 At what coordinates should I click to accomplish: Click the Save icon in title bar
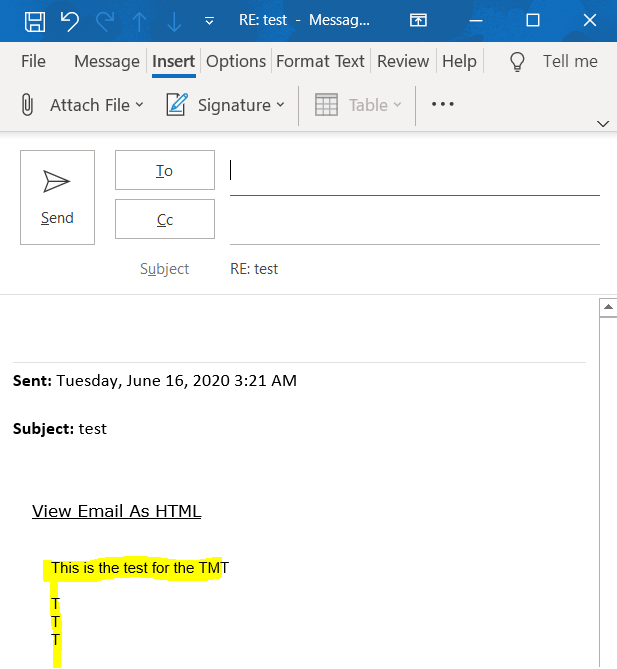tap(34, 20)
